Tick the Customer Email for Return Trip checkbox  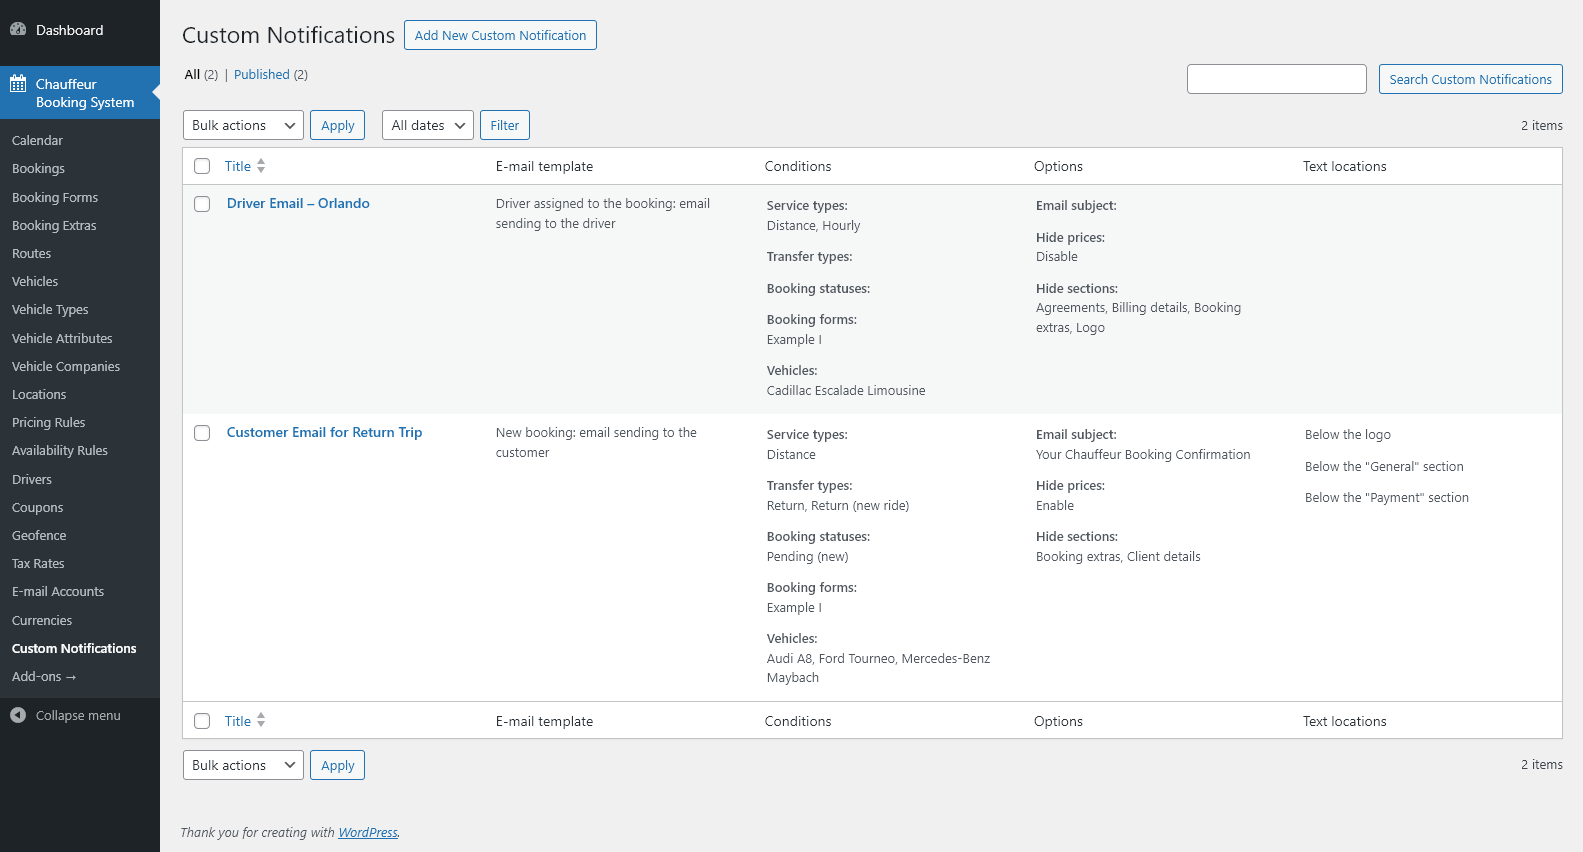click(x=202, y=433)
